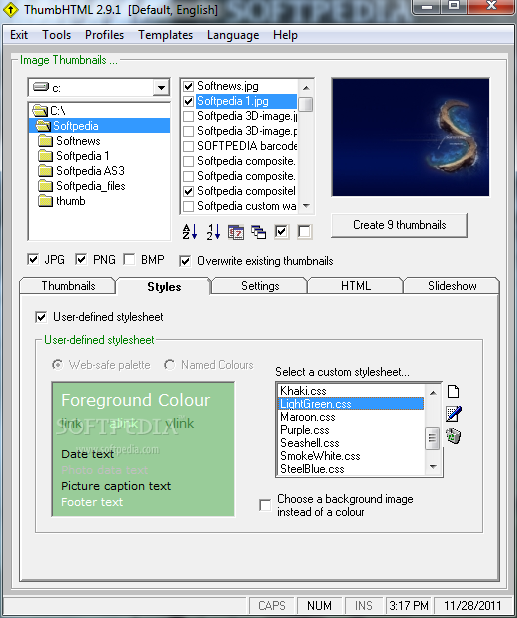Click Foreground Colour in style preview
This screenshot has height=618, width=517.
click(x=136, y=400)
